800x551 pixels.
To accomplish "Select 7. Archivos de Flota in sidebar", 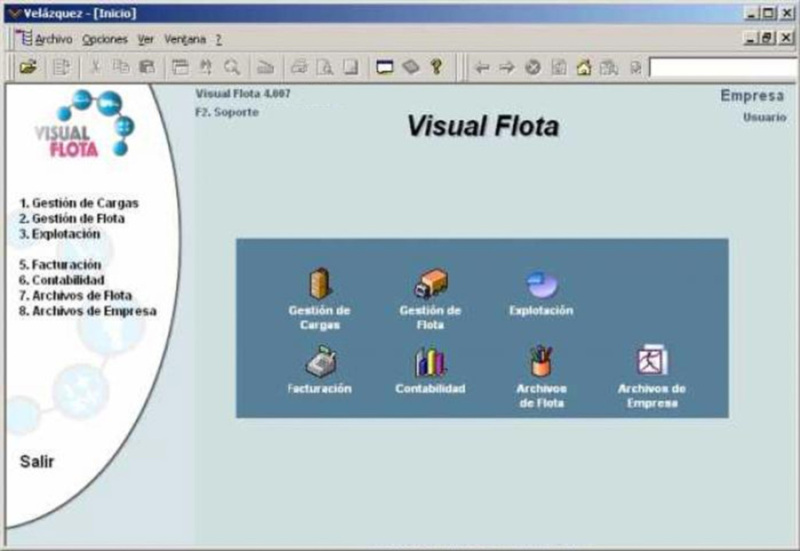I will pyautogui.click(x=75, y=295).
